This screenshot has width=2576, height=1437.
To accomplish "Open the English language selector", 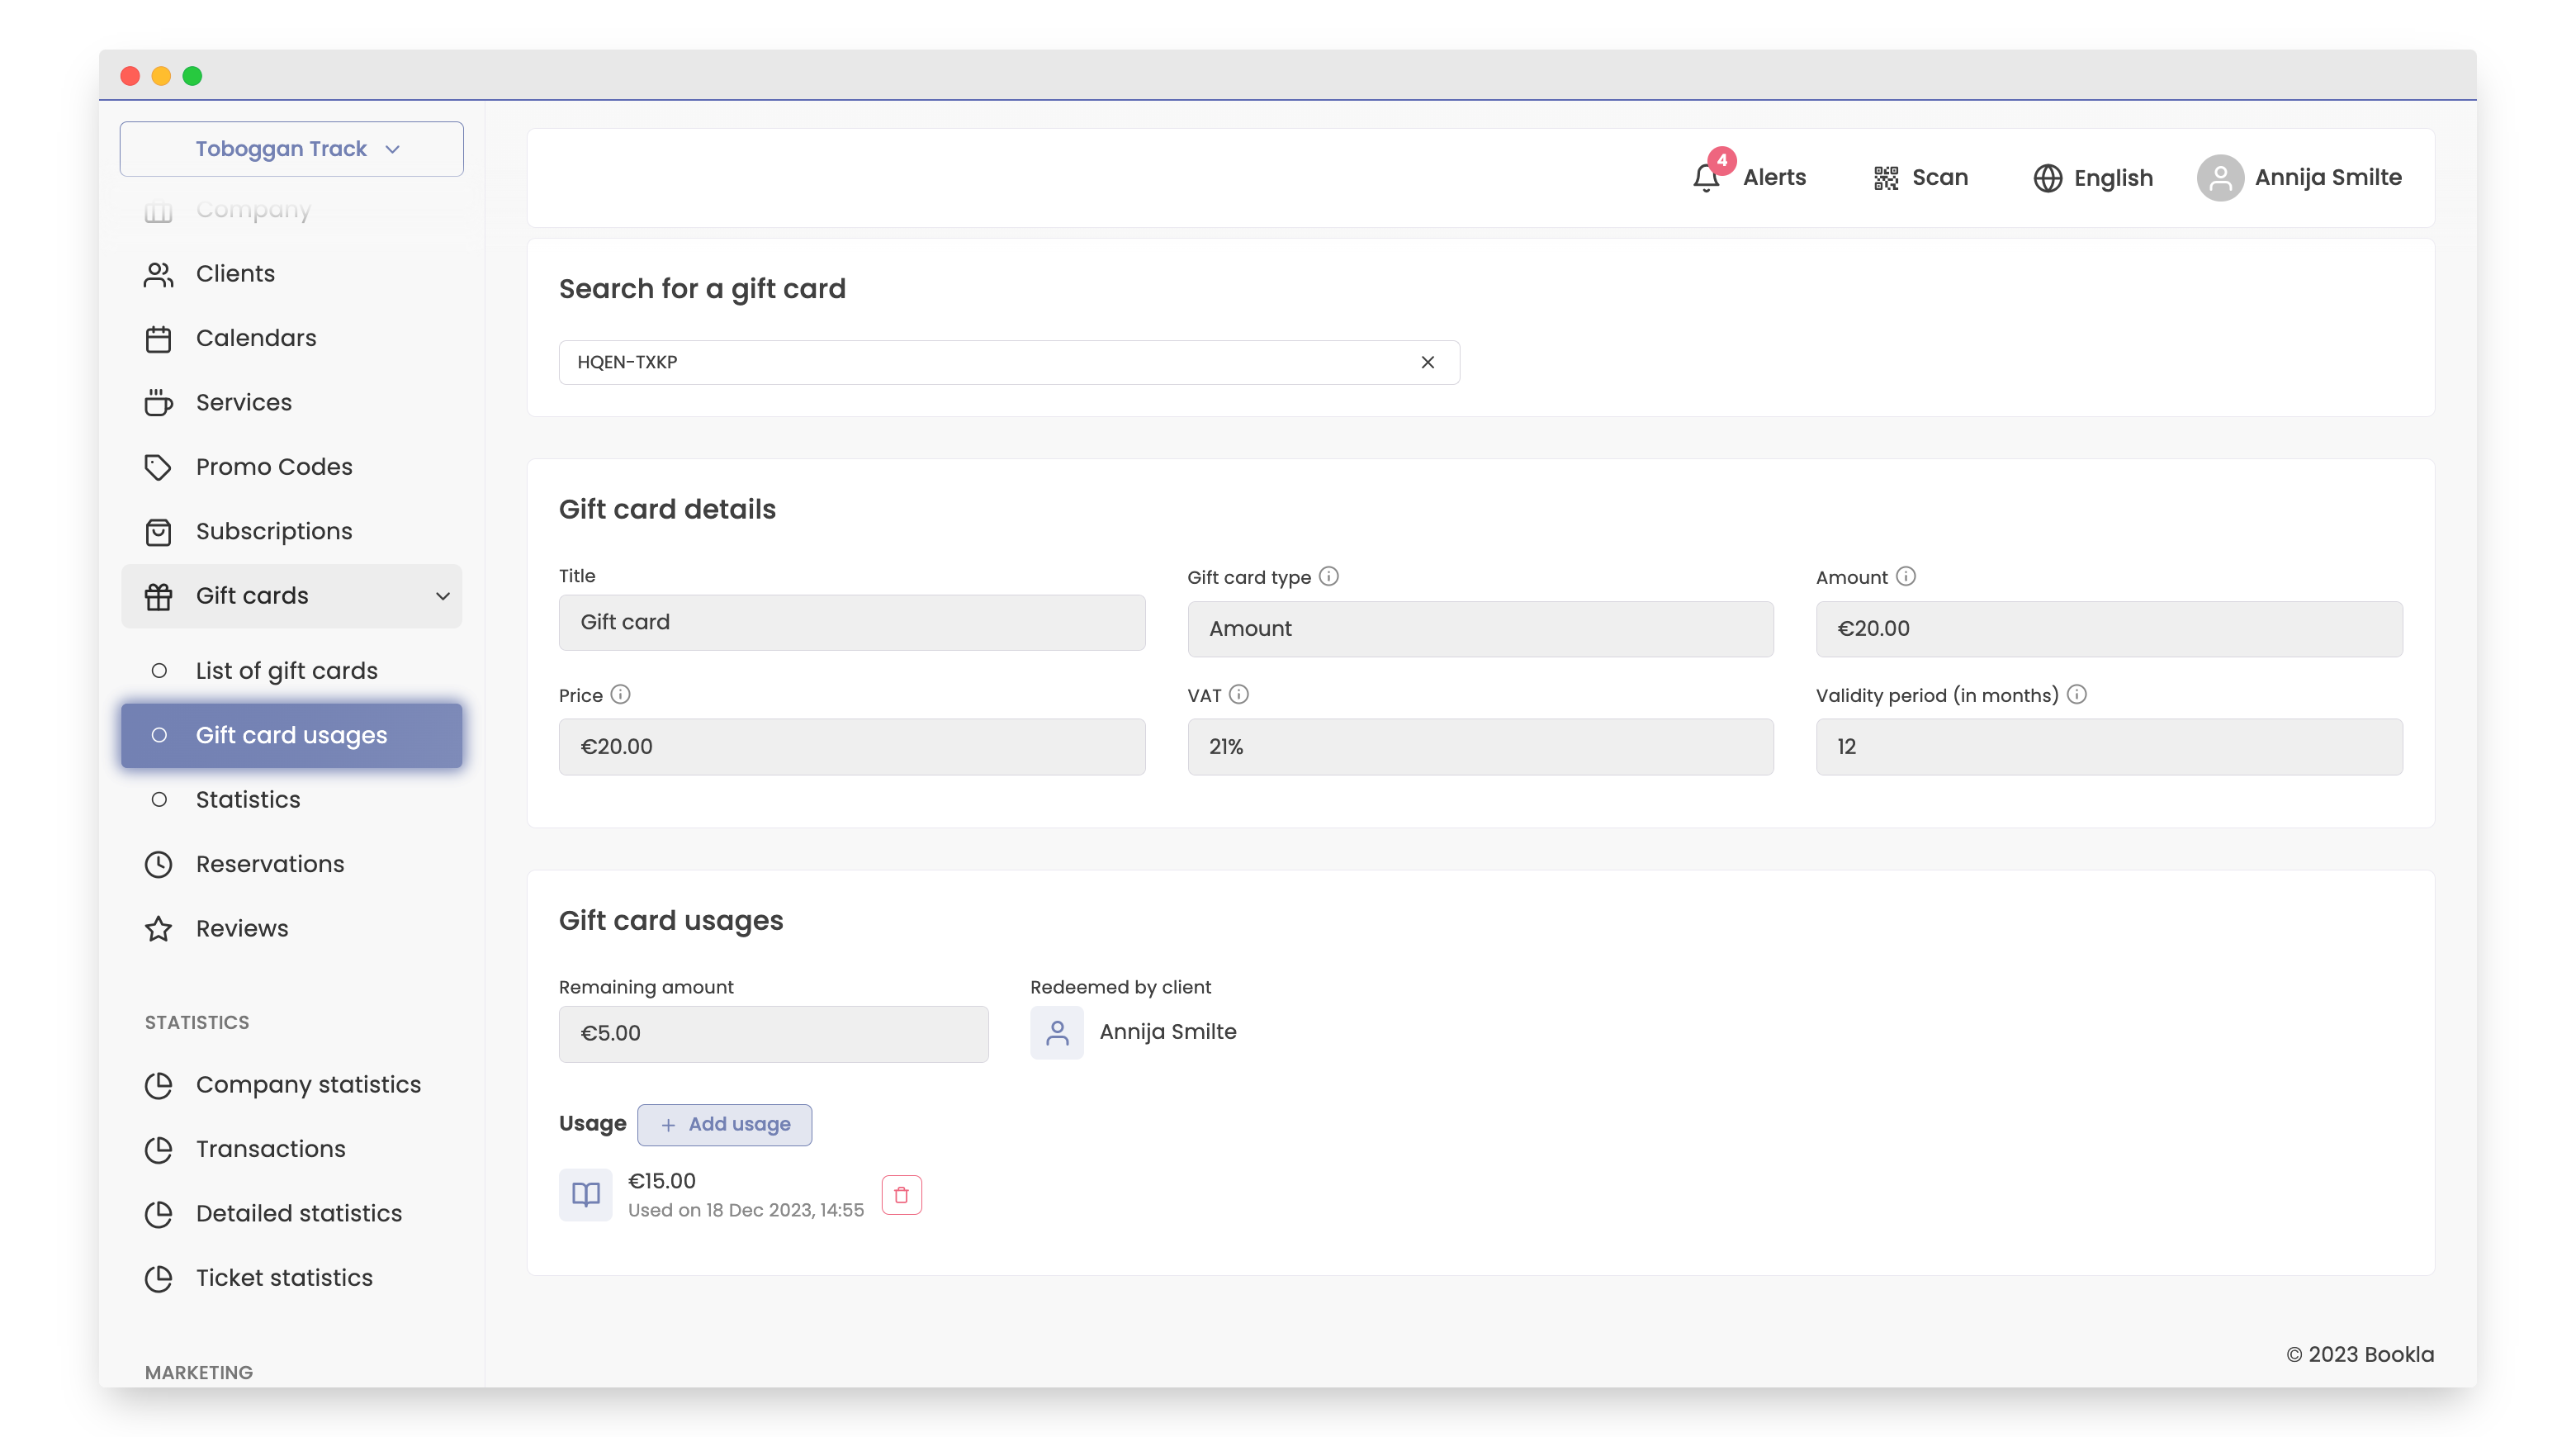I will pyautogui.click(x=2093, y=178).
